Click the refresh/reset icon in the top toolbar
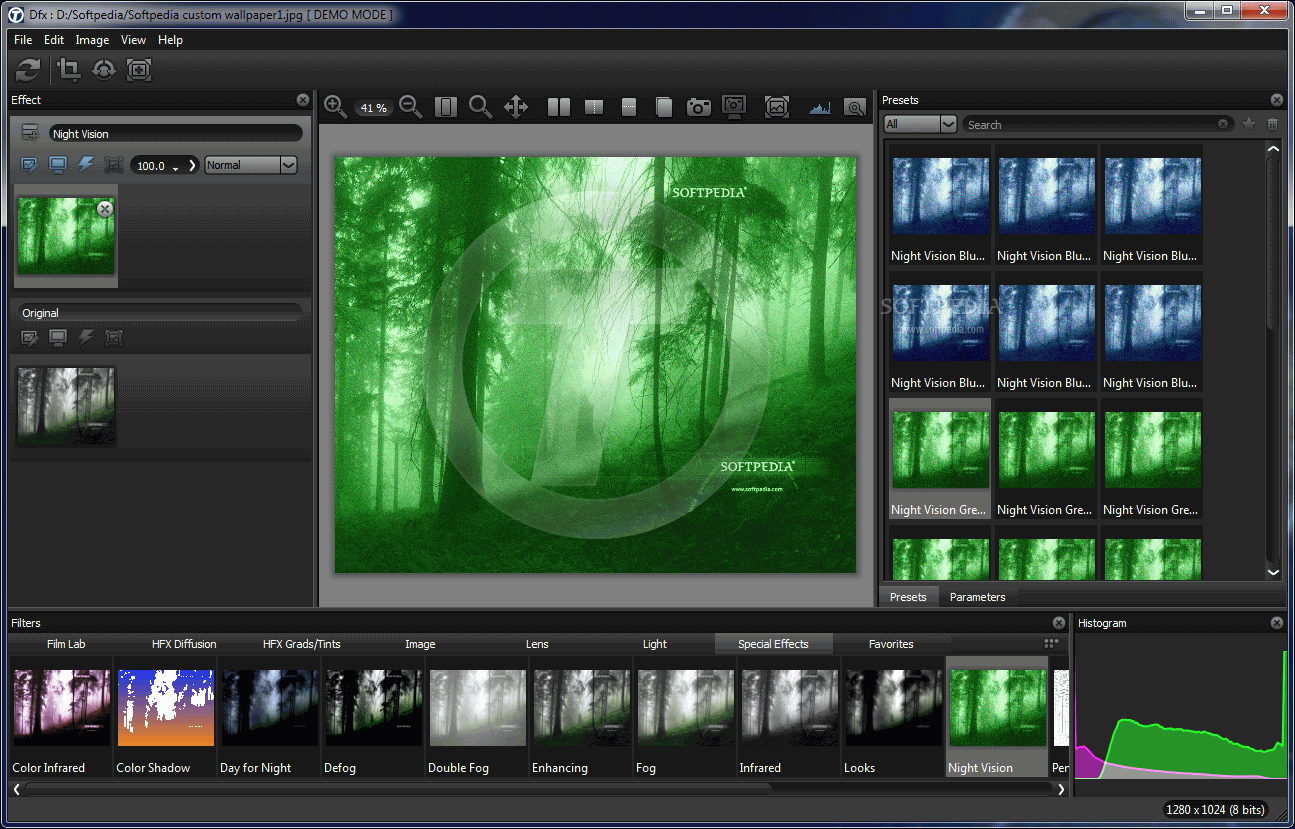 [x=28, y=69]
